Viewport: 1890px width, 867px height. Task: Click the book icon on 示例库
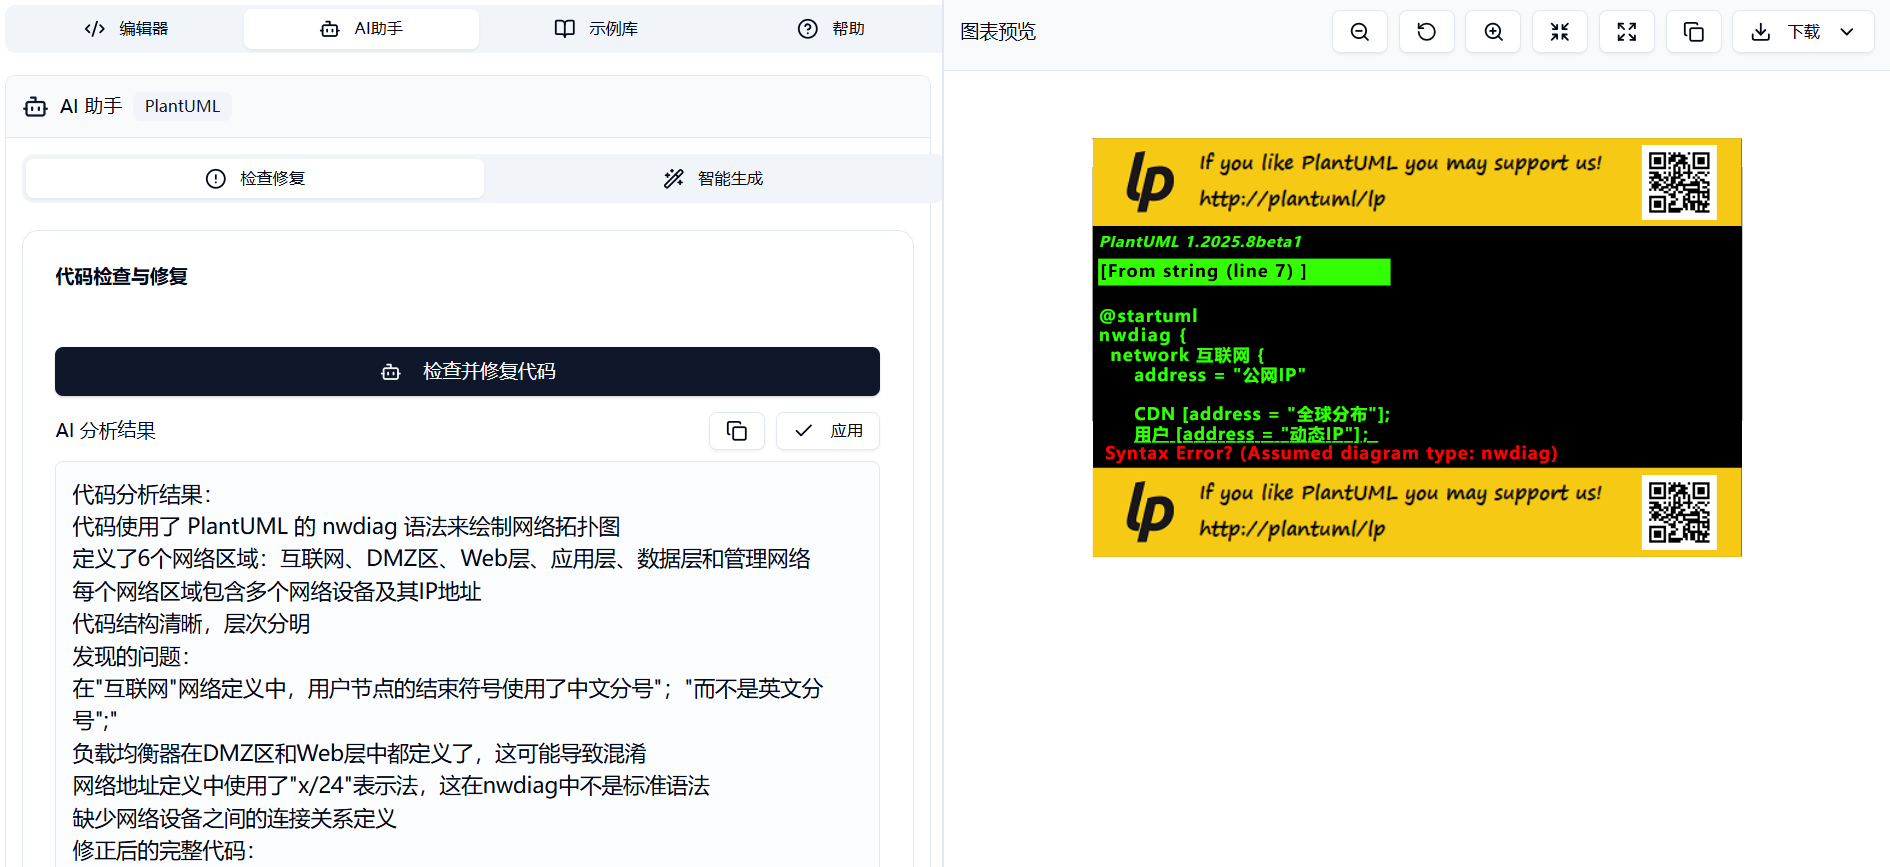565,29
